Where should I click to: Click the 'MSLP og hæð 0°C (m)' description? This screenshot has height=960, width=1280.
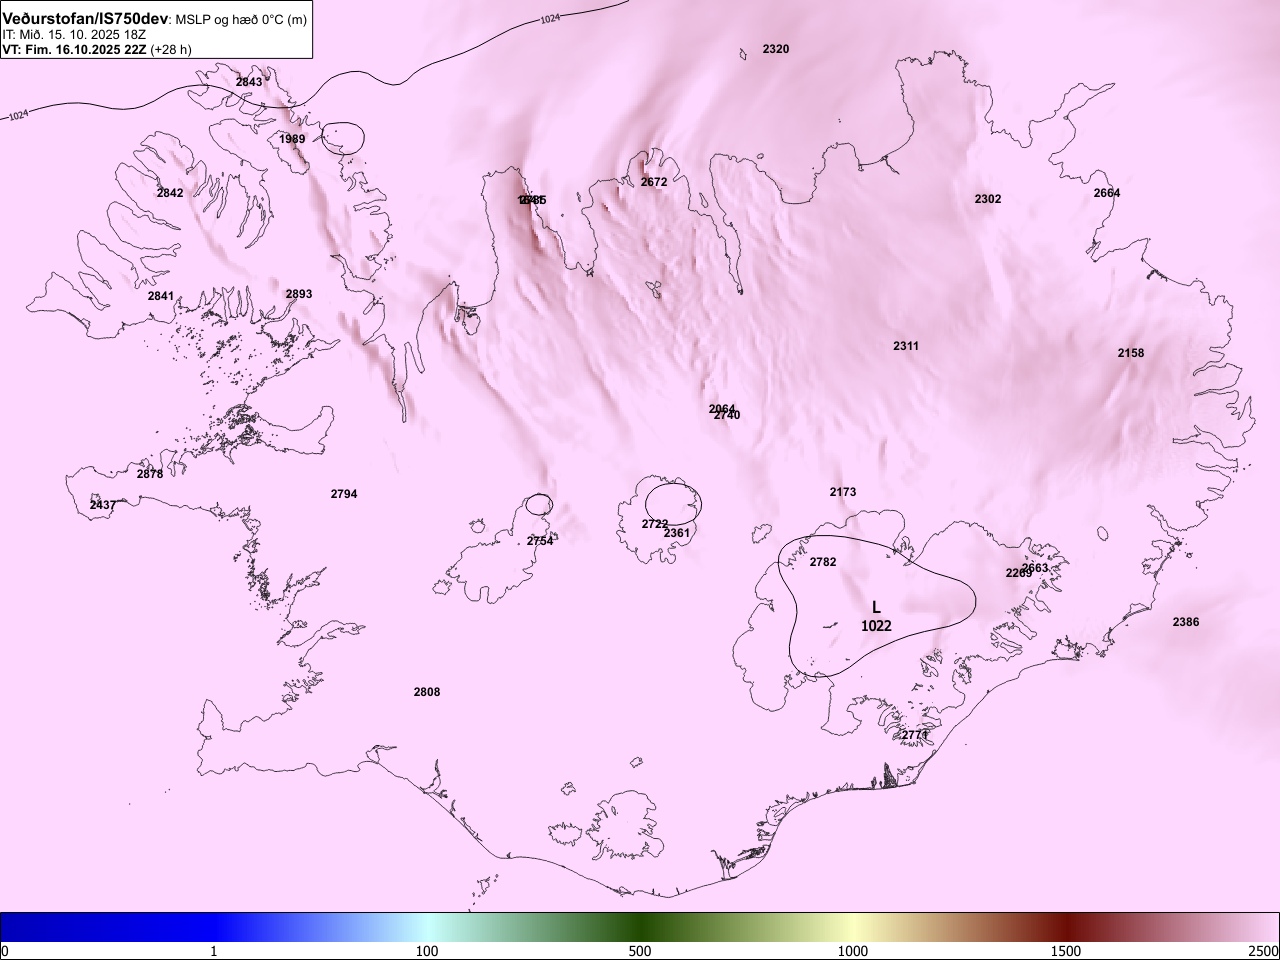(242, 20)
